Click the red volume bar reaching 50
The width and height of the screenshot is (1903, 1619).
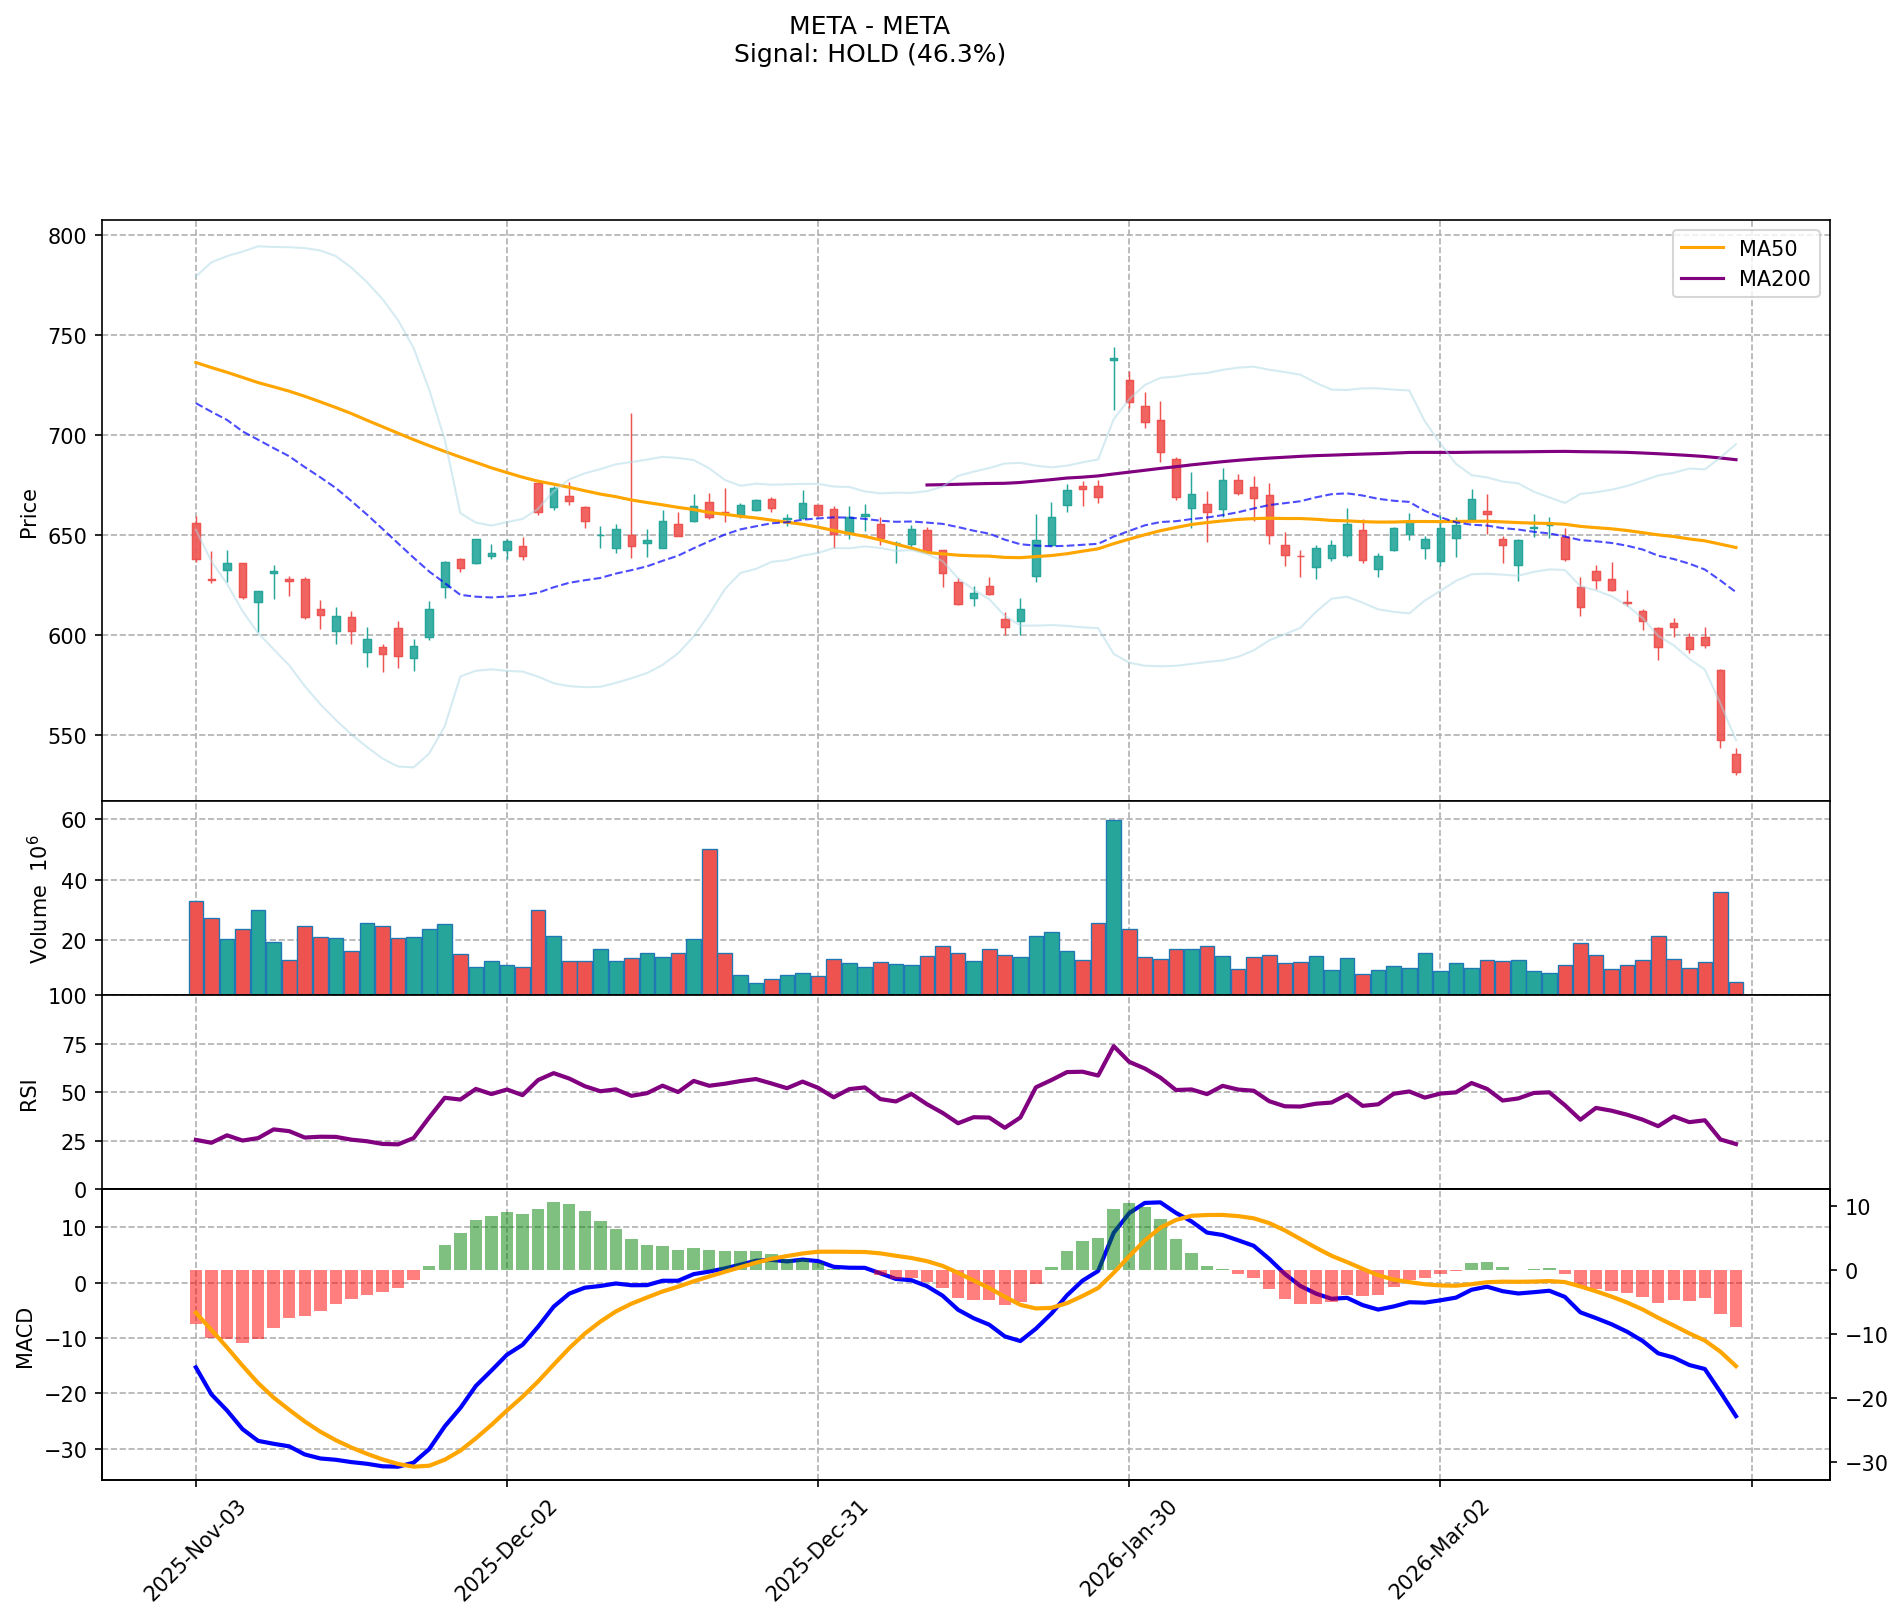point(710,920)
